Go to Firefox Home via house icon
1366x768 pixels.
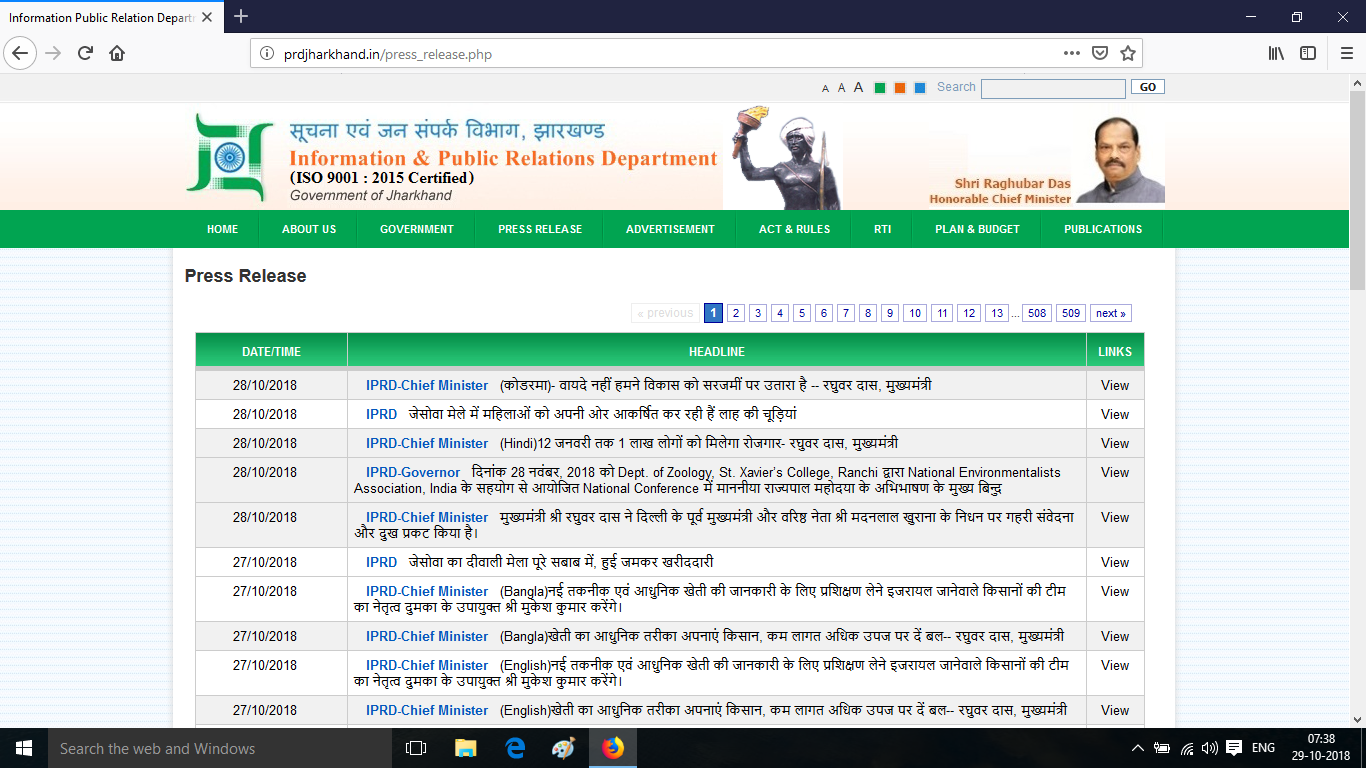pos(117,53)
